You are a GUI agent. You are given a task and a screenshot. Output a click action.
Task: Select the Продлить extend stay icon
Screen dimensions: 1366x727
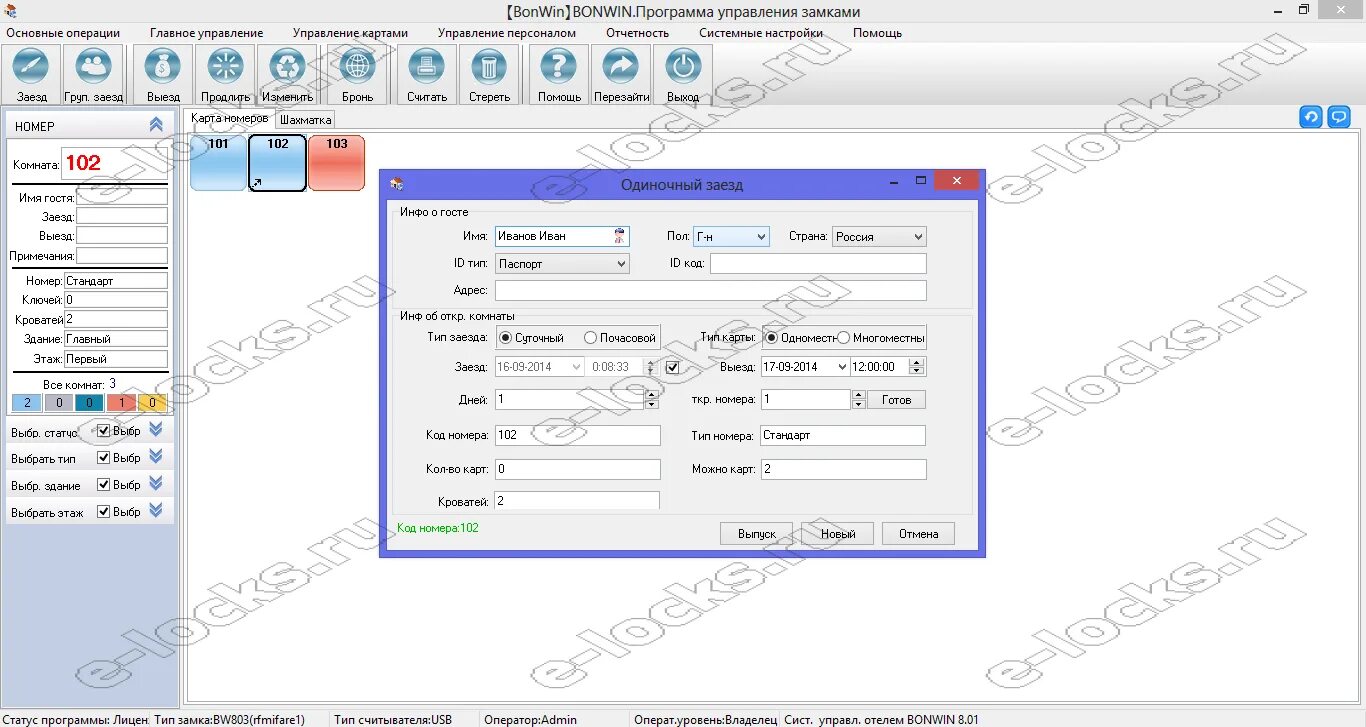(225, 75)
